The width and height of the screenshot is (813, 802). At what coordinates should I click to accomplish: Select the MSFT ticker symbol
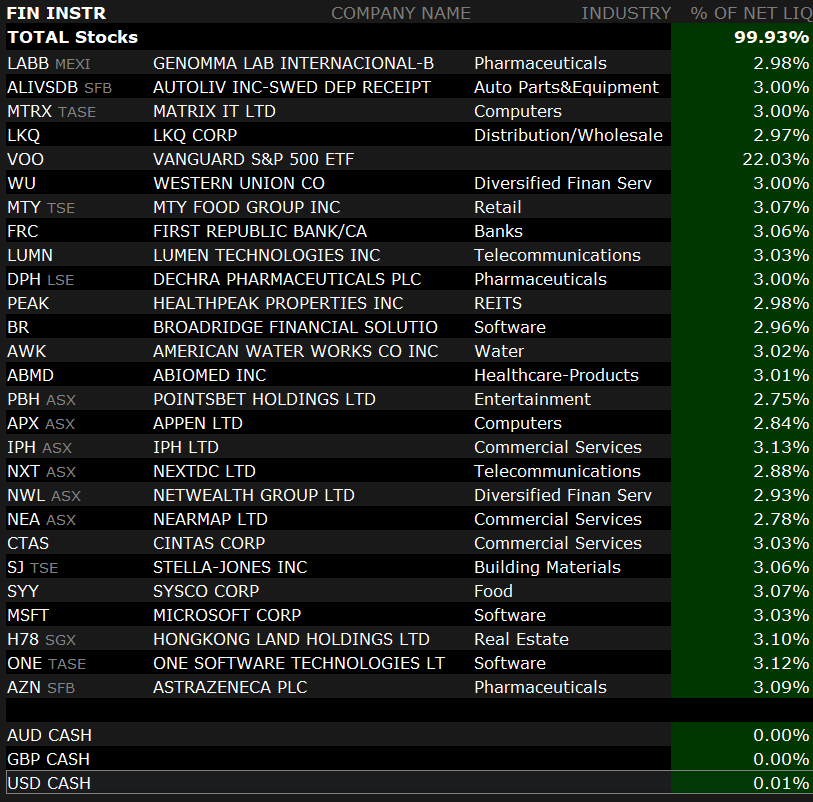click(x=28, y=616)
